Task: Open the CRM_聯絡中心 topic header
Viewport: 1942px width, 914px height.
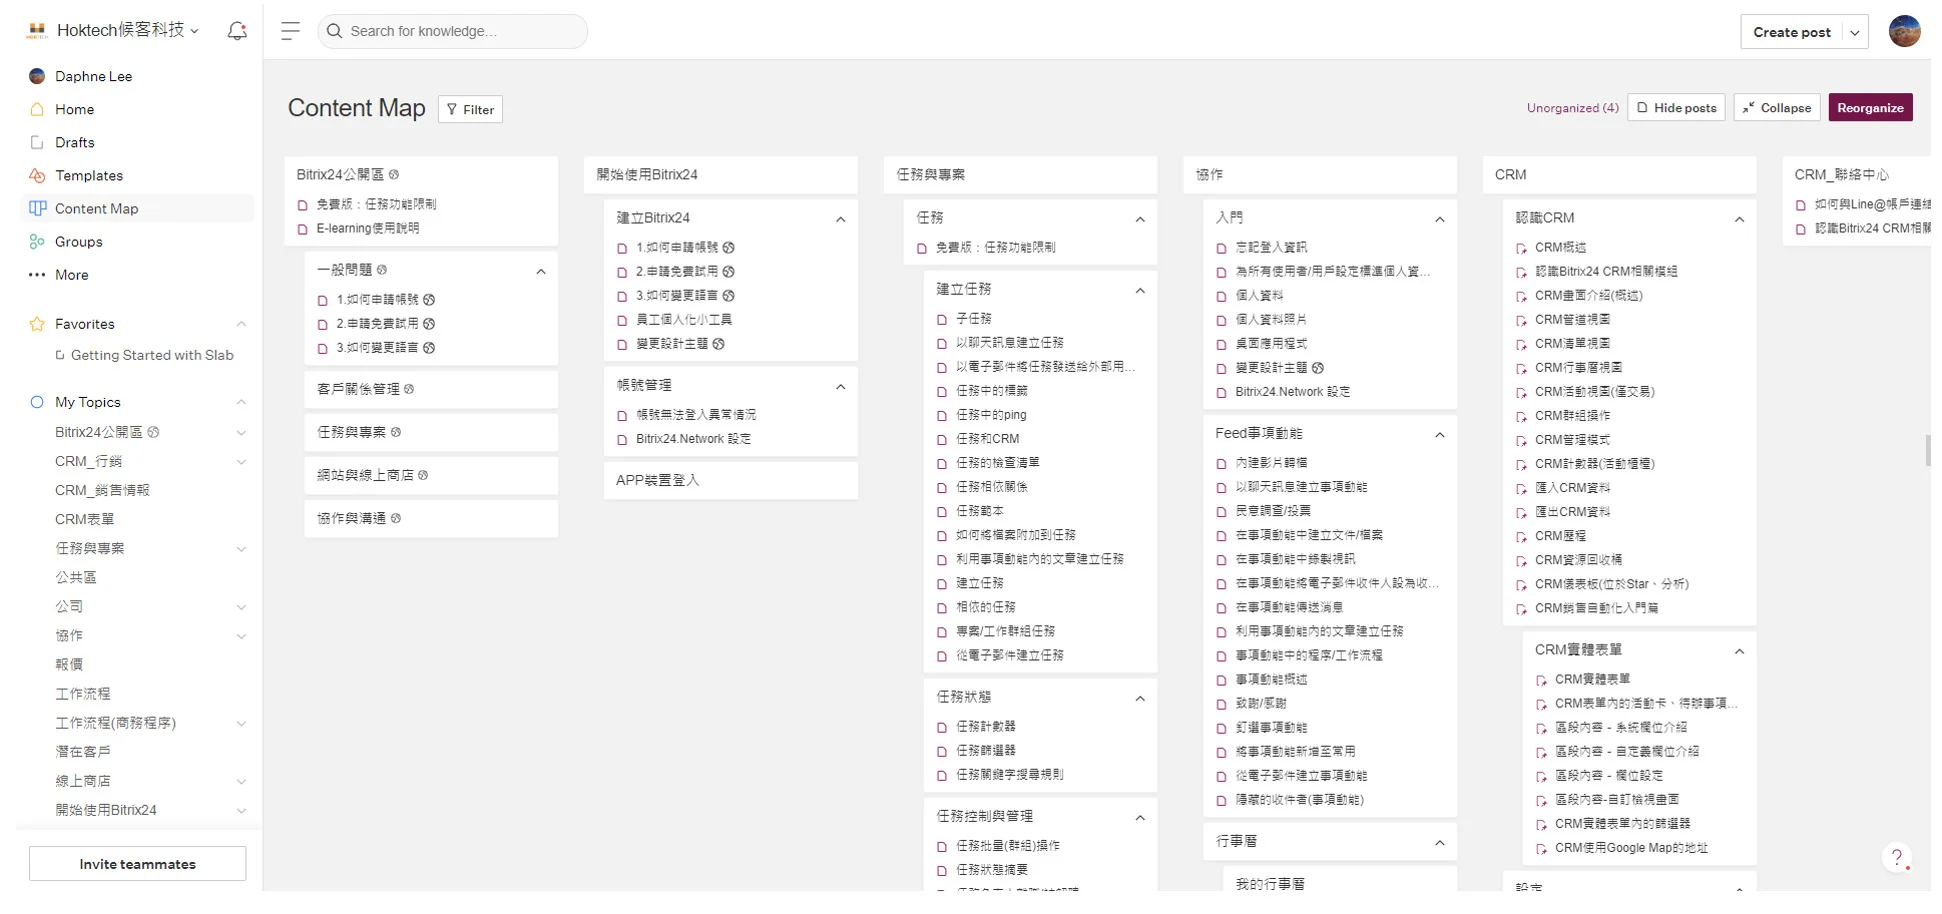Action: (1842, 174)
